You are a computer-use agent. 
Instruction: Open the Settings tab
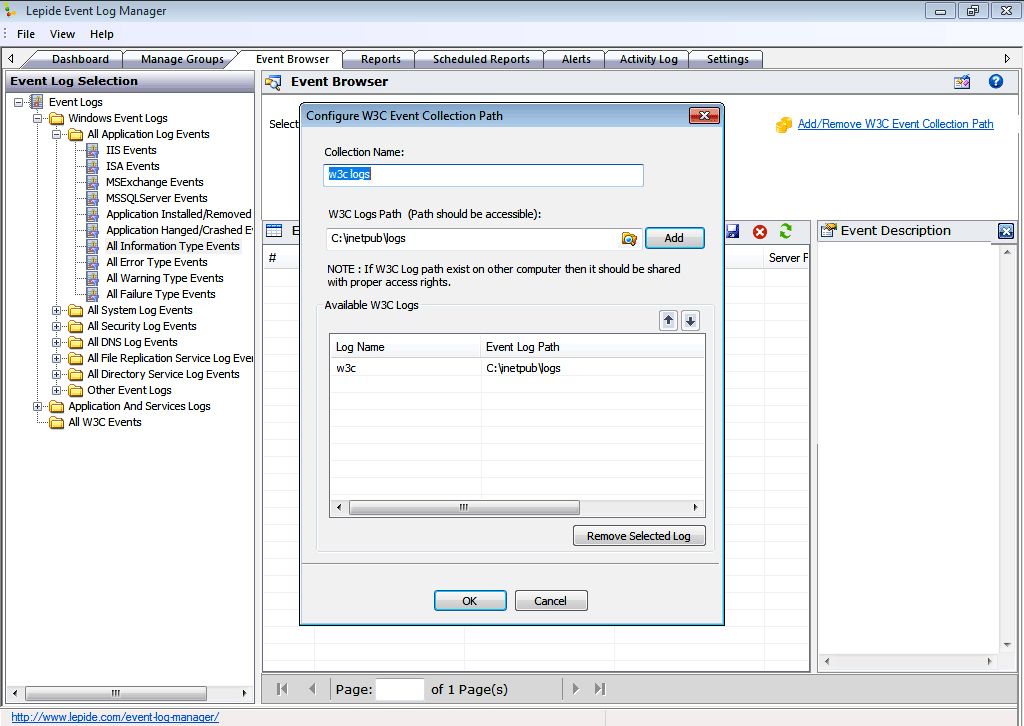tap(728, 59)
